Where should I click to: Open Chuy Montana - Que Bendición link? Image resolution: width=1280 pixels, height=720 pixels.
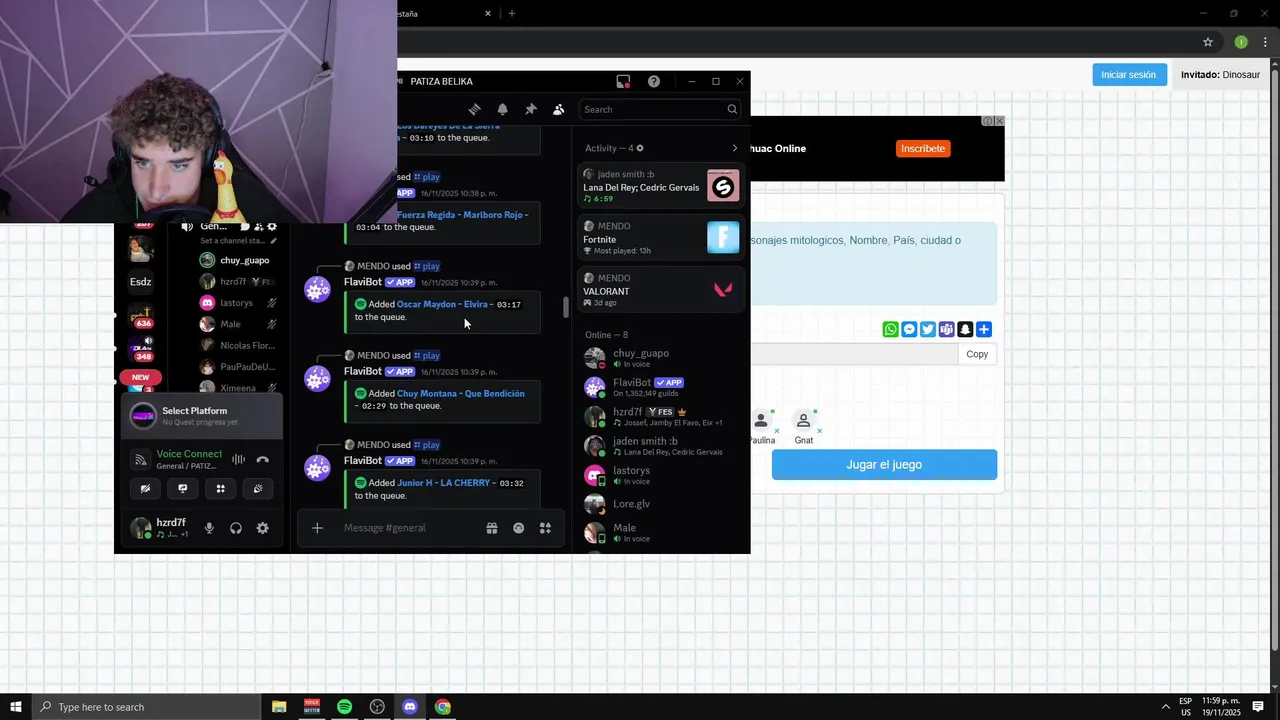pyautogui.click(x=460, y=393)
